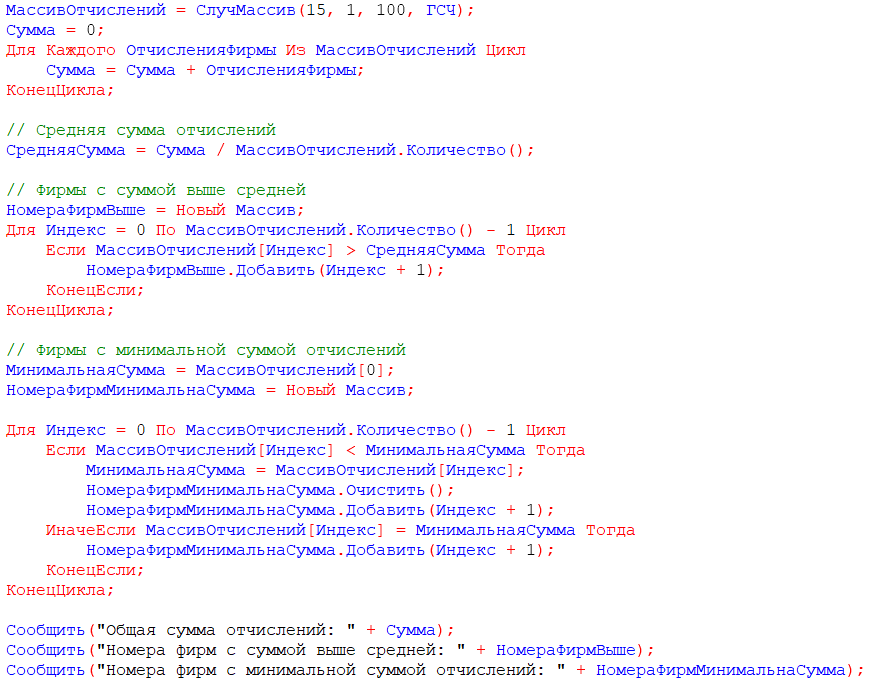Click the string "Общая сумма отчислений: "

pos(226,630)
